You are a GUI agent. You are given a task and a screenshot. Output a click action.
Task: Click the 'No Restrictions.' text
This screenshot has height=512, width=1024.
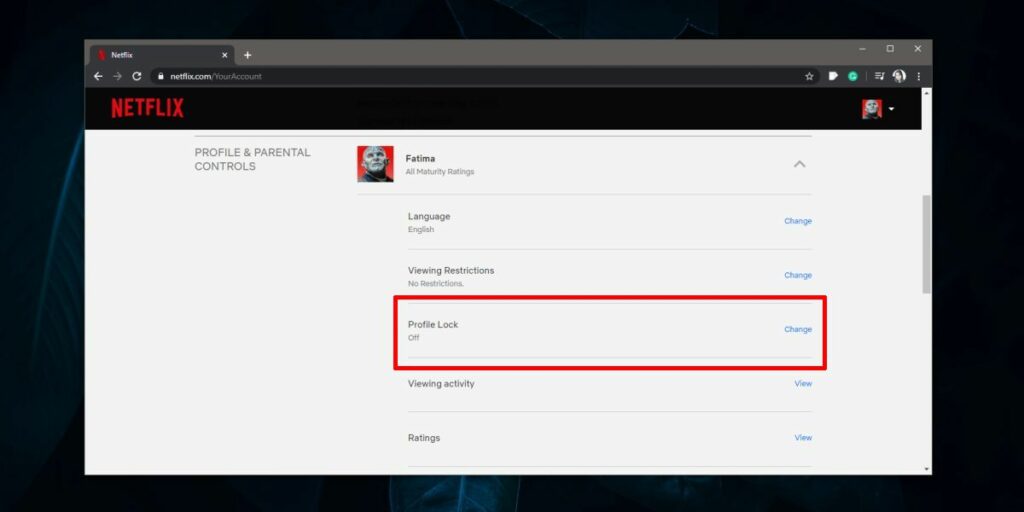[x=436, y=284]
